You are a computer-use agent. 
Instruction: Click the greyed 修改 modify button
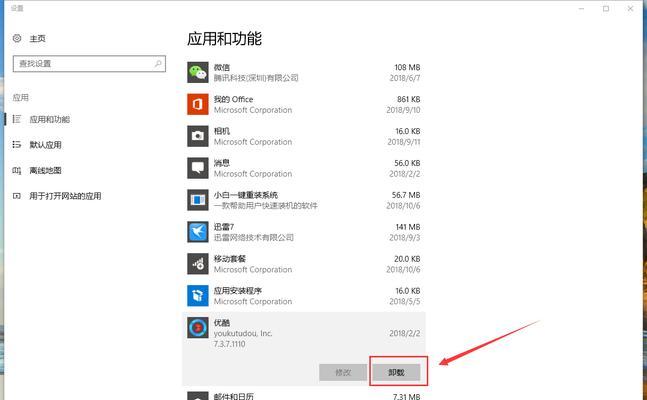pyautogui.click(x=343, y=372)
